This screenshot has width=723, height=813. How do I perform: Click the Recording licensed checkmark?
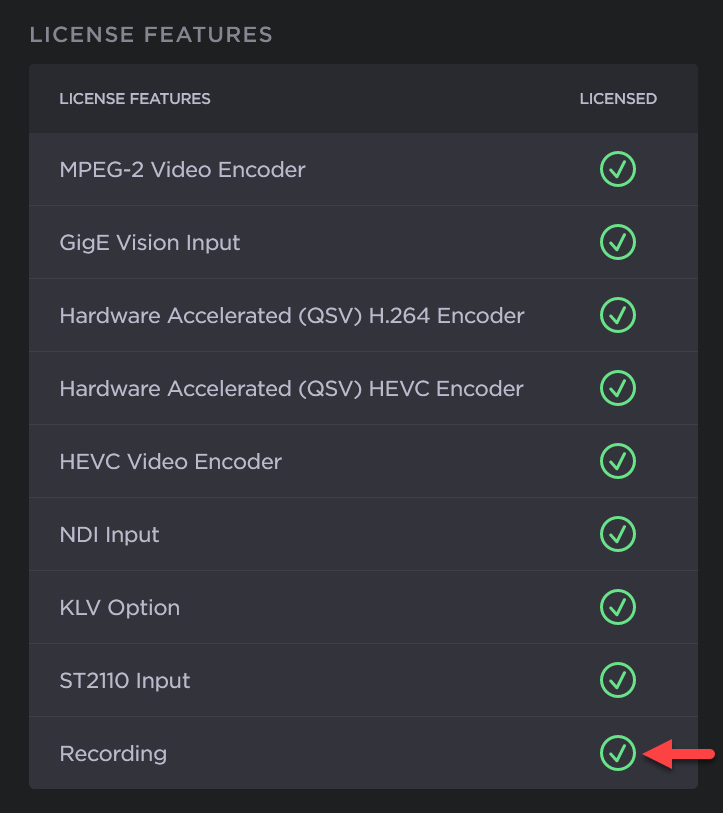click(x=618, y=753)
